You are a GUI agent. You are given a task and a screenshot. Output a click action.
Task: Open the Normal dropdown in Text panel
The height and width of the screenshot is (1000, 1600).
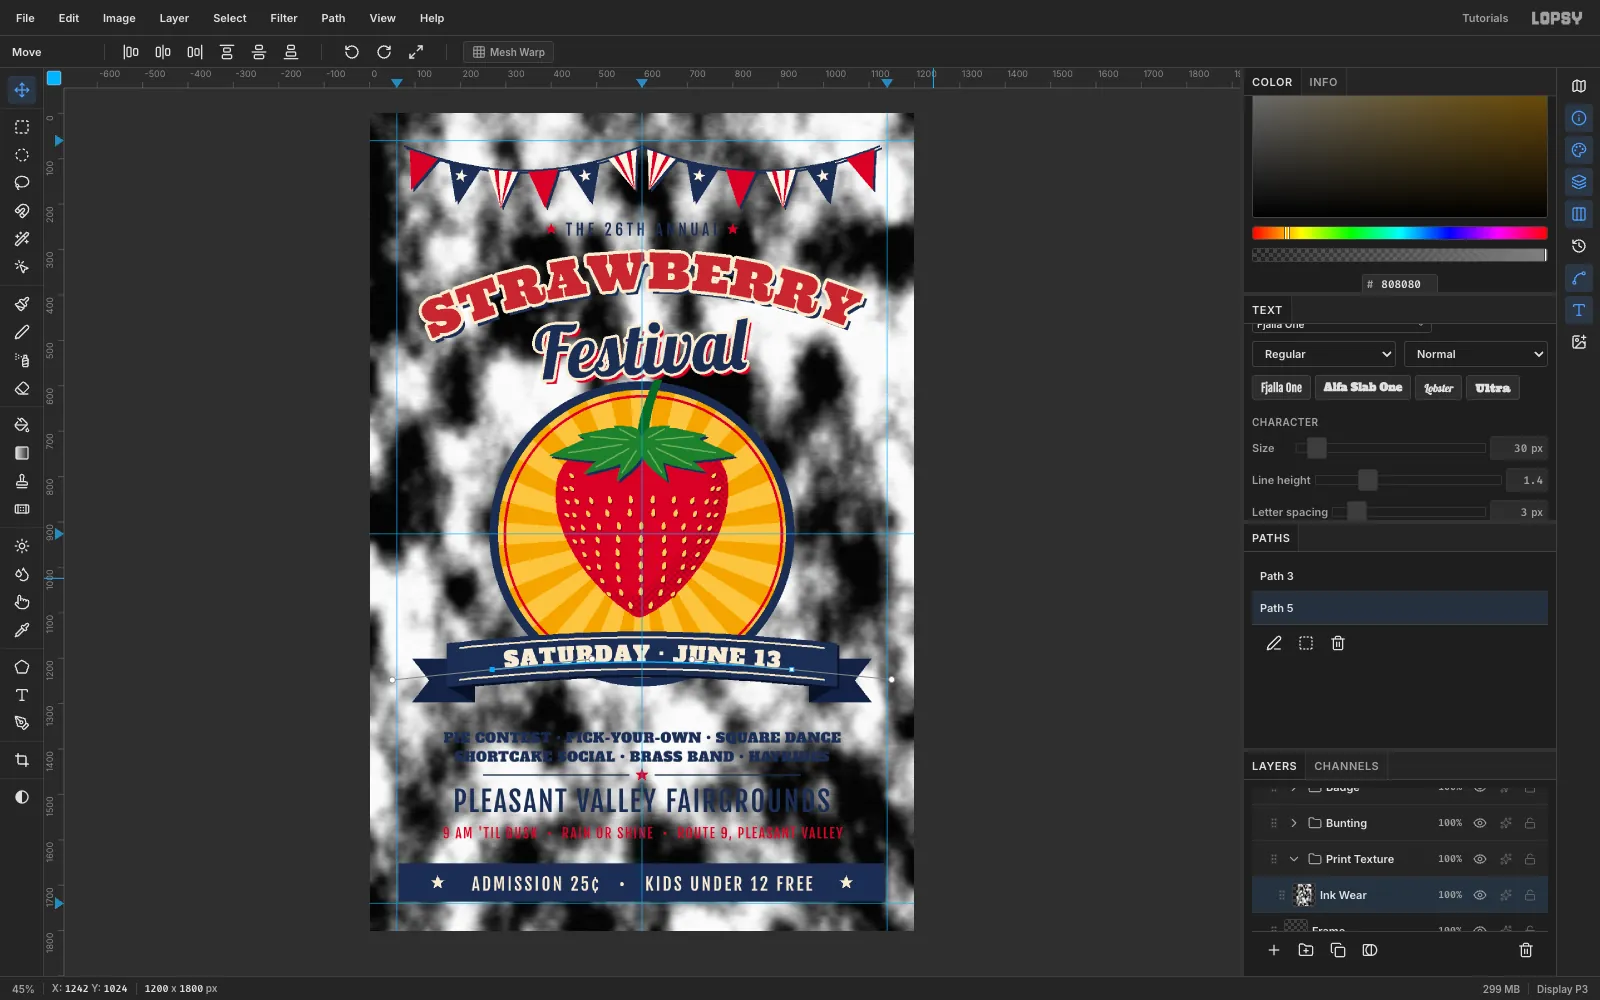(x=1476, y=354)
